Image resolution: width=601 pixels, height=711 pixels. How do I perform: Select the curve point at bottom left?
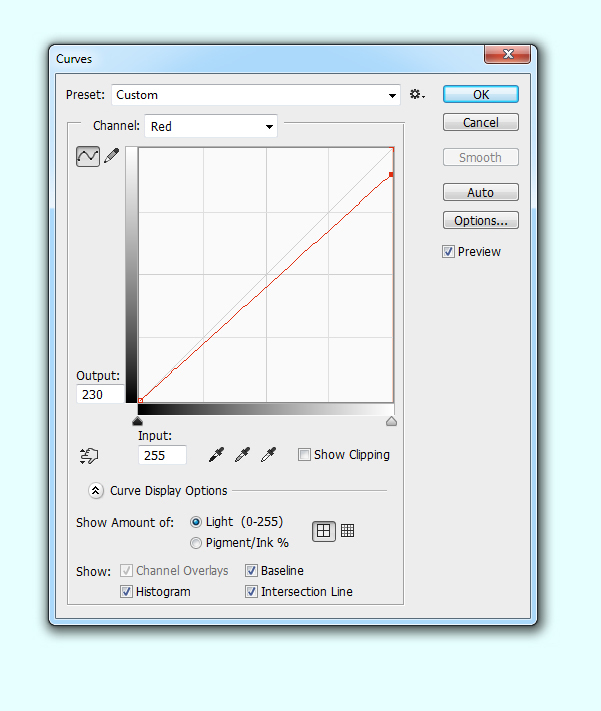tap(141, 400)
